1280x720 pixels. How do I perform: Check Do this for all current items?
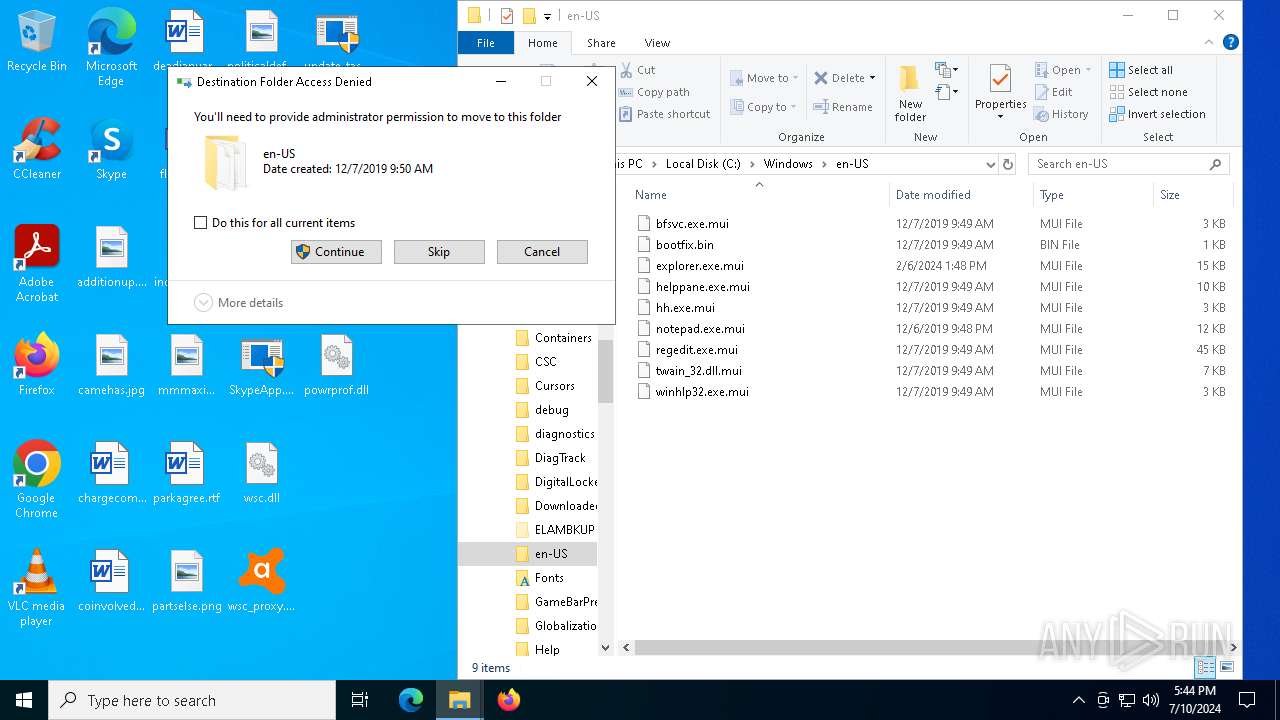(x=201, y=223)
